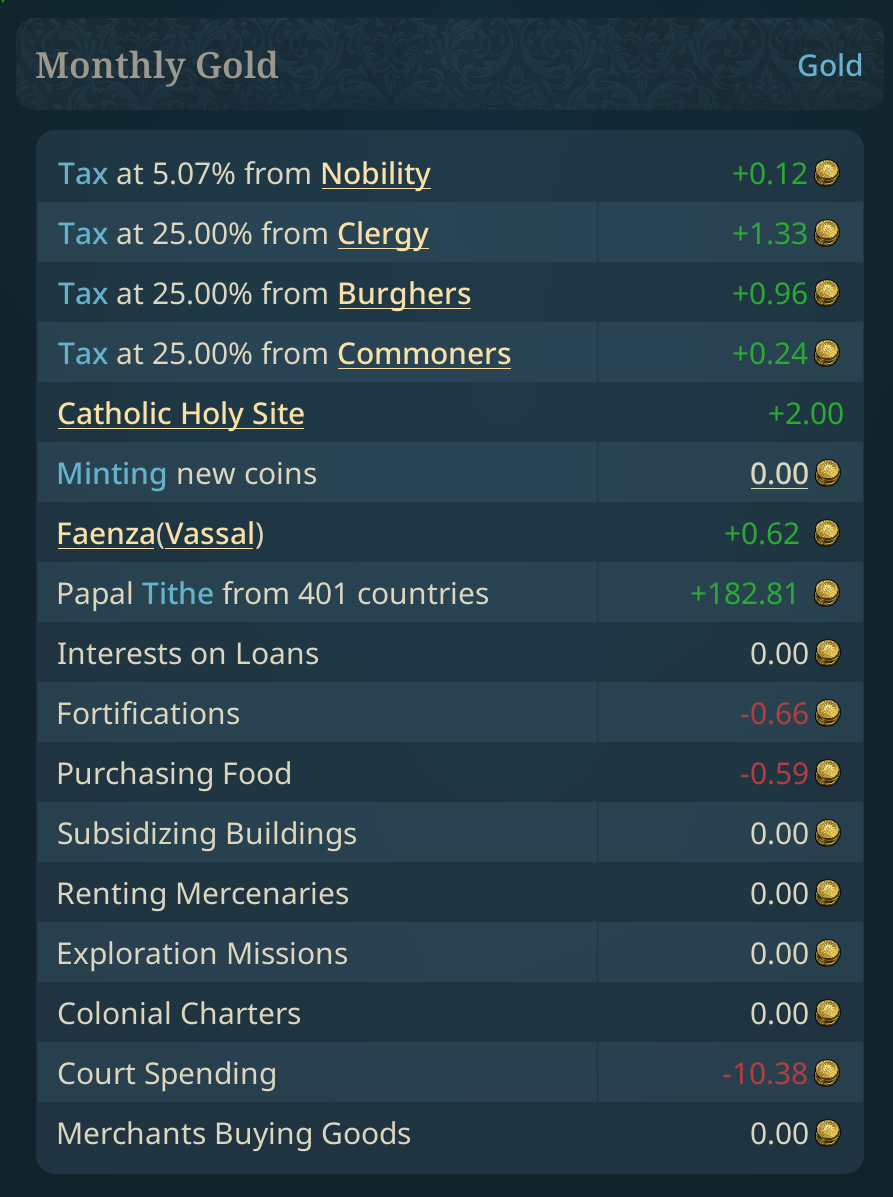Screen dimensions: 893x1197
Task: Open the Clergy link
Action: coord(383,232)
